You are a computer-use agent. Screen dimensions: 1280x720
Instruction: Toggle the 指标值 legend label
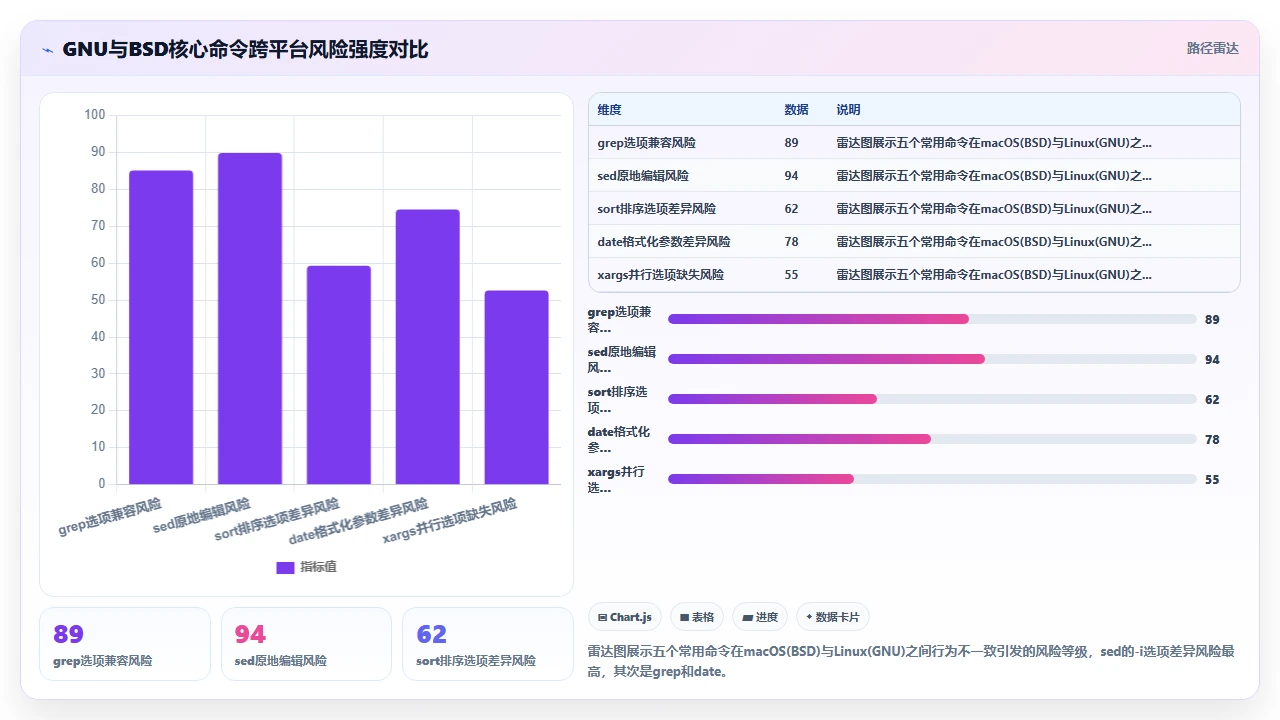click(x=318, y=567)
